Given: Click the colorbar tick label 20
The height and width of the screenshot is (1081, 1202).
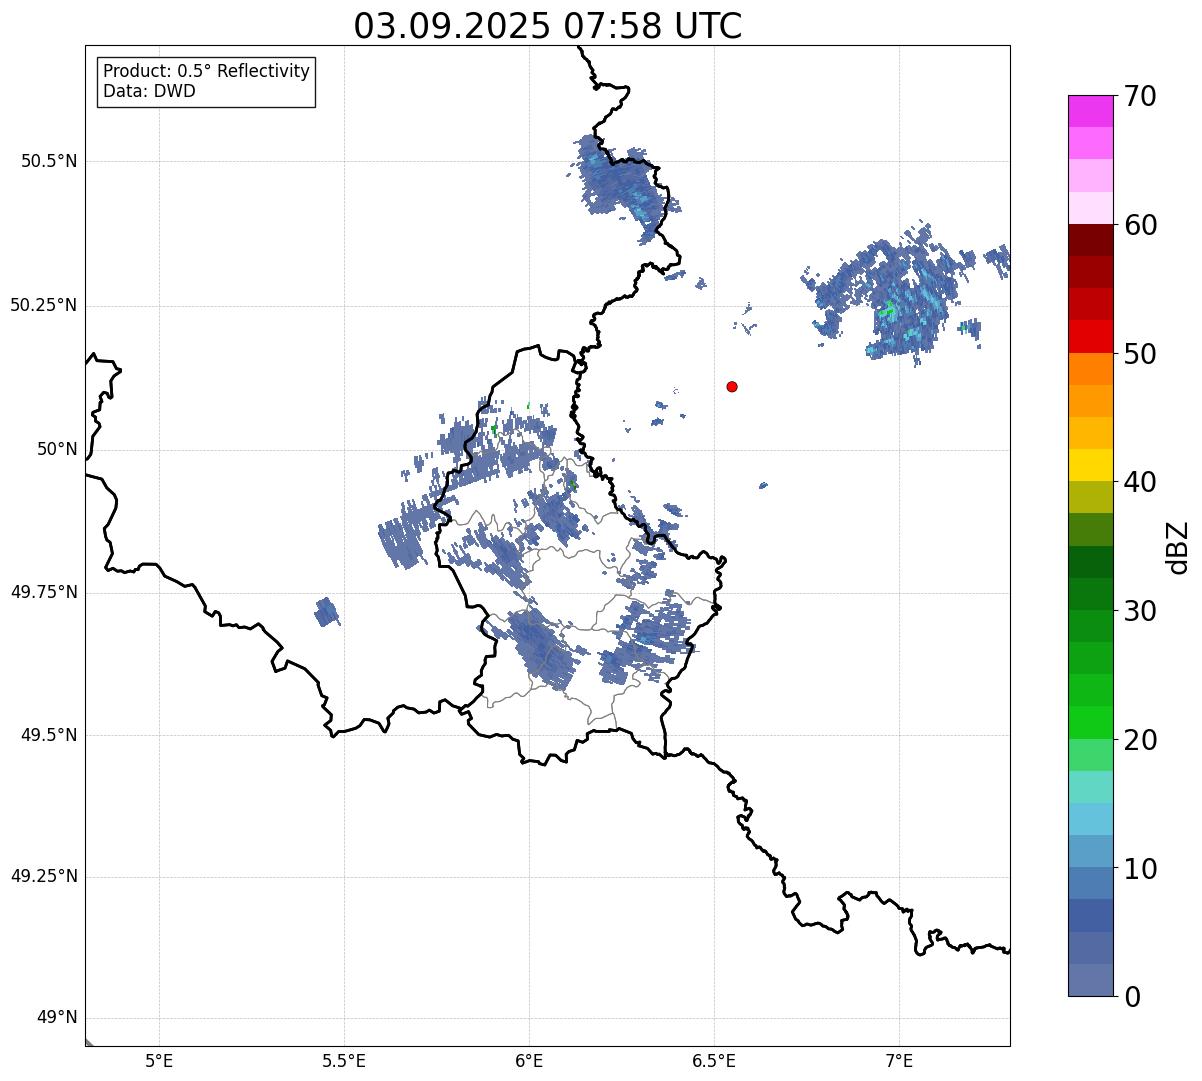Looking at the screenshot, I should point(1139,740).
